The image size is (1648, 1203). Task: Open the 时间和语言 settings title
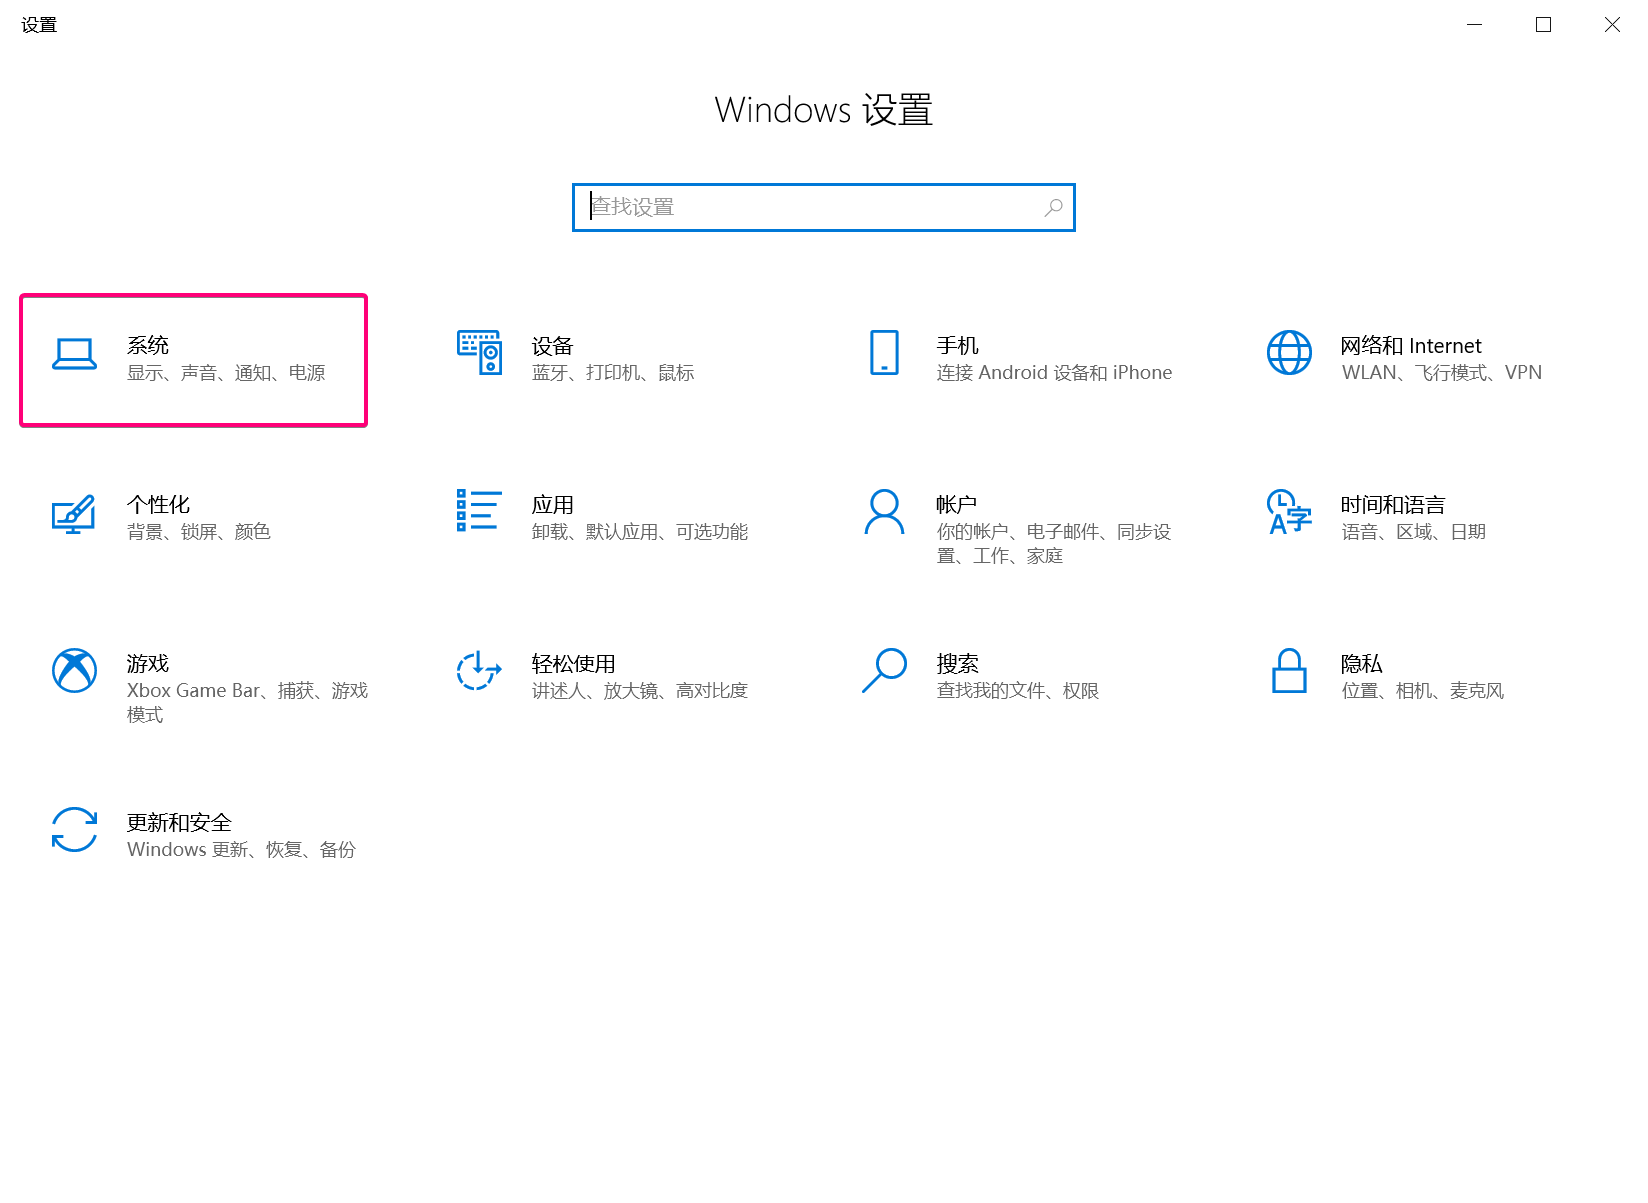tap(1393, 504)
